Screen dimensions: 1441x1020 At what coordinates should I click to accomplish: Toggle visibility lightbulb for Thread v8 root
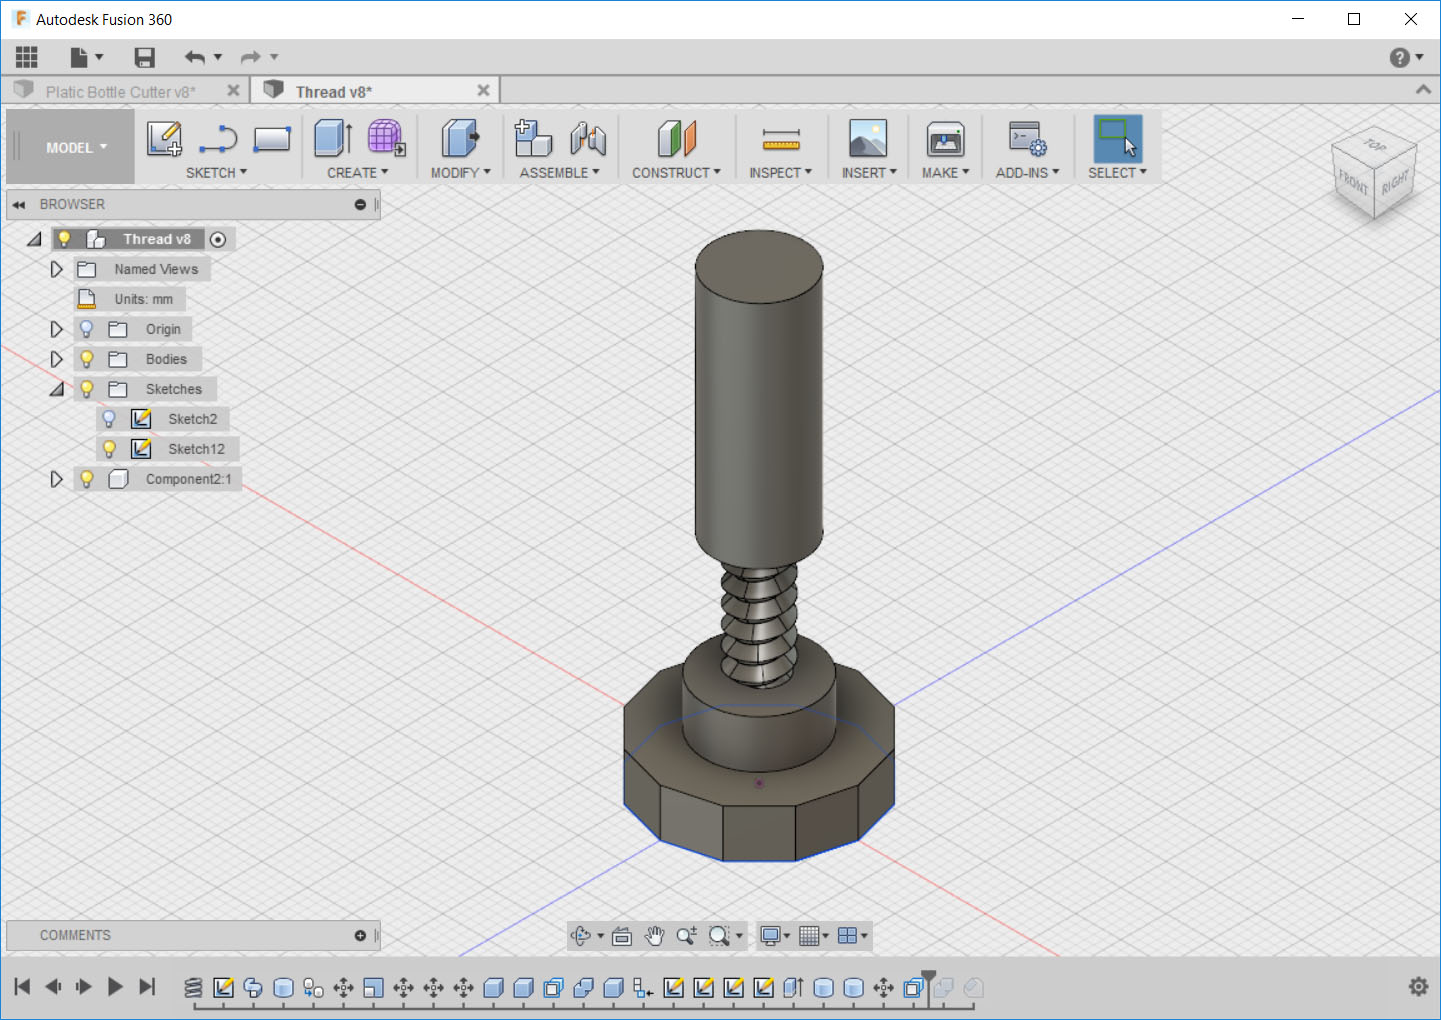64,239
